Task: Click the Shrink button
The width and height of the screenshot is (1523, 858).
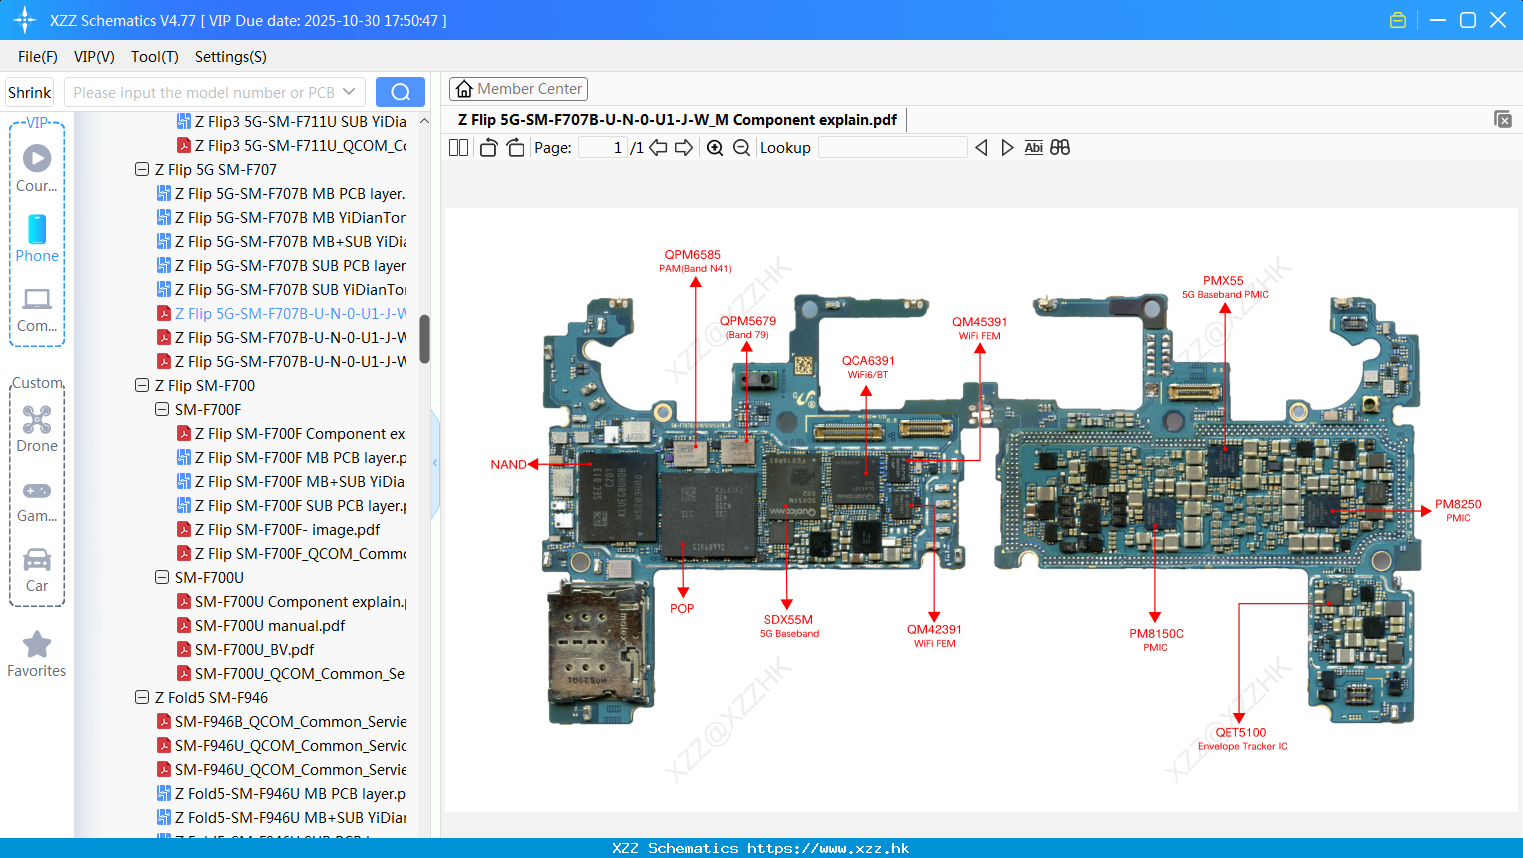Action: 30,92
